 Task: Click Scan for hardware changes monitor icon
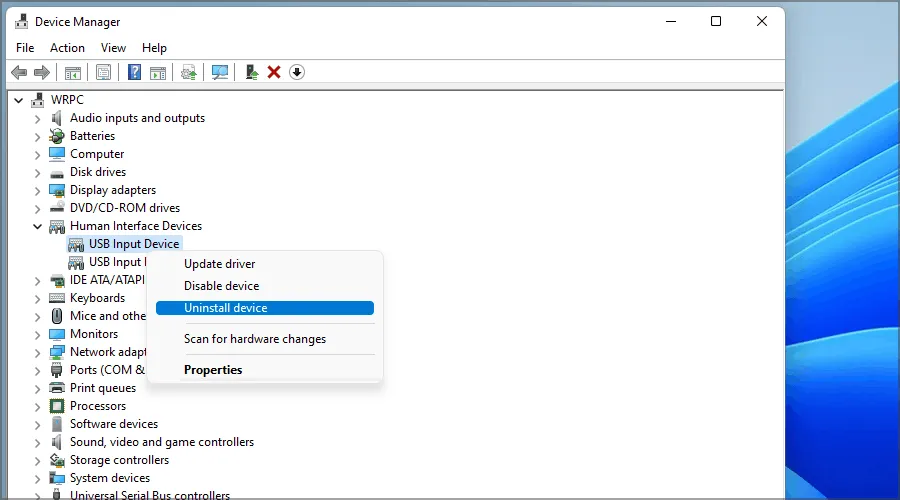pyautogui.click(x=220, y=72)
